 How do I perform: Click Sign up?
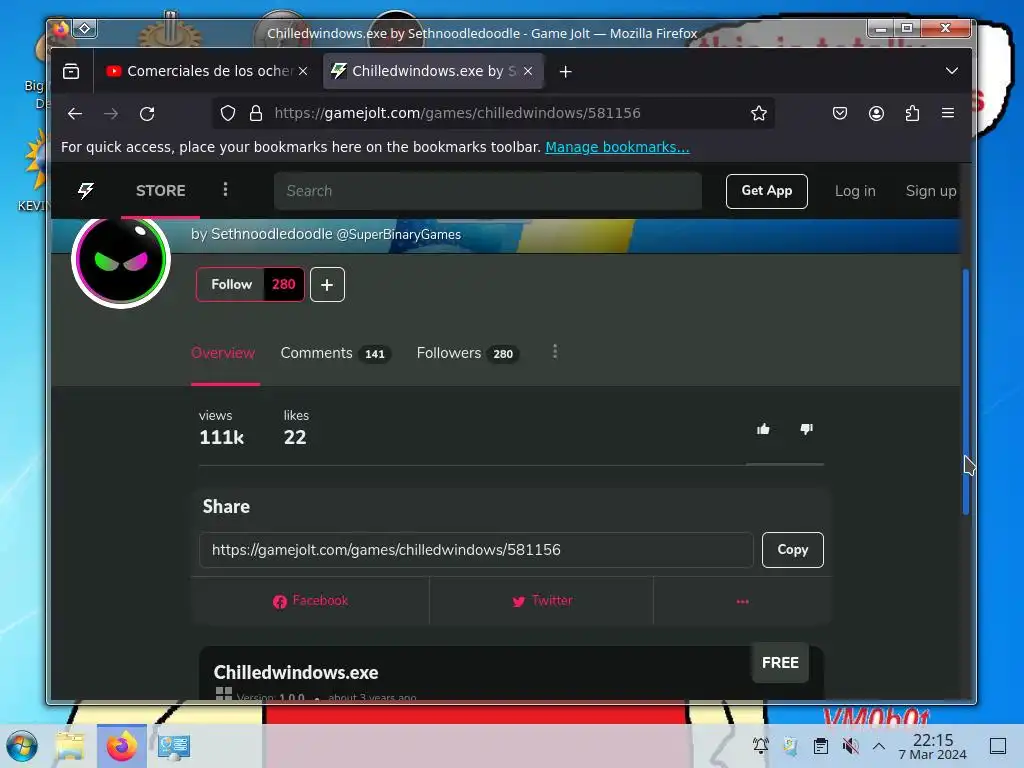(x=931, y=191)
